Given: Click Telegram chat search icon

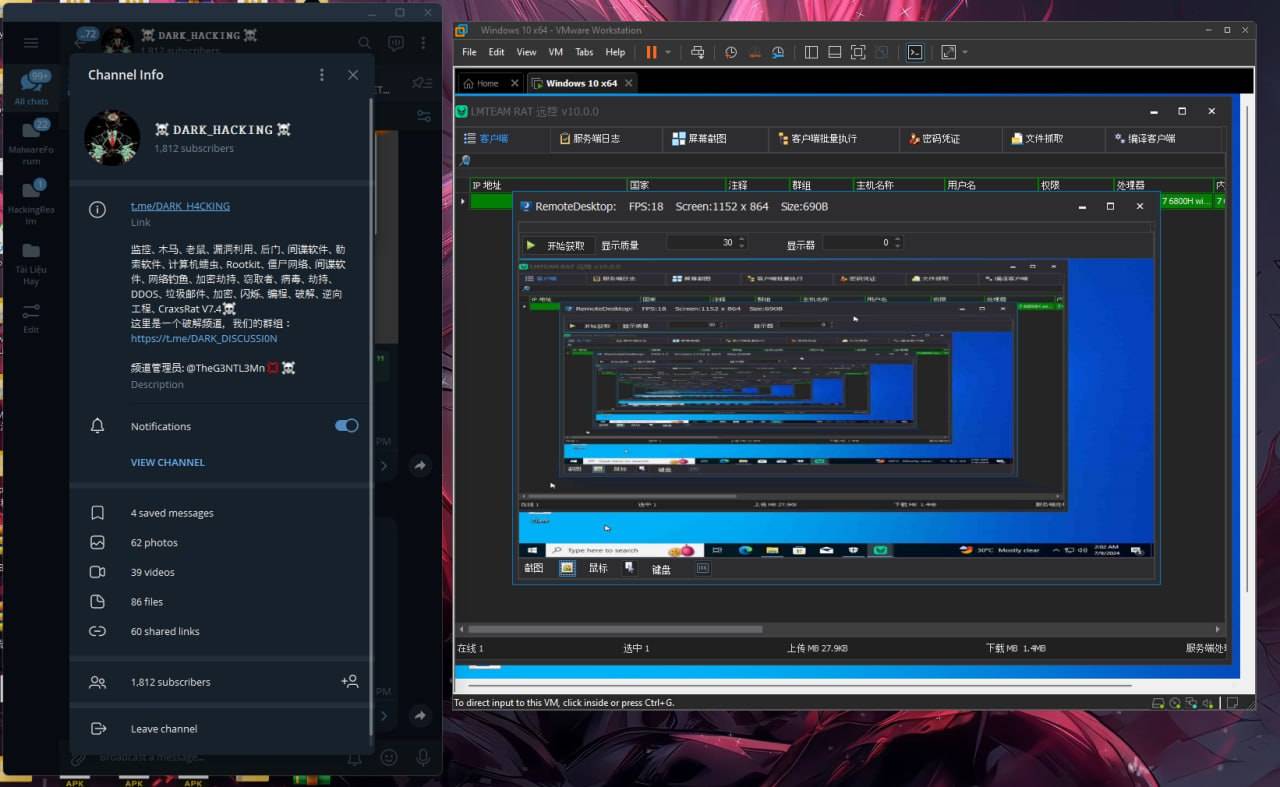Looking at the screenshot, I should 364,43.
